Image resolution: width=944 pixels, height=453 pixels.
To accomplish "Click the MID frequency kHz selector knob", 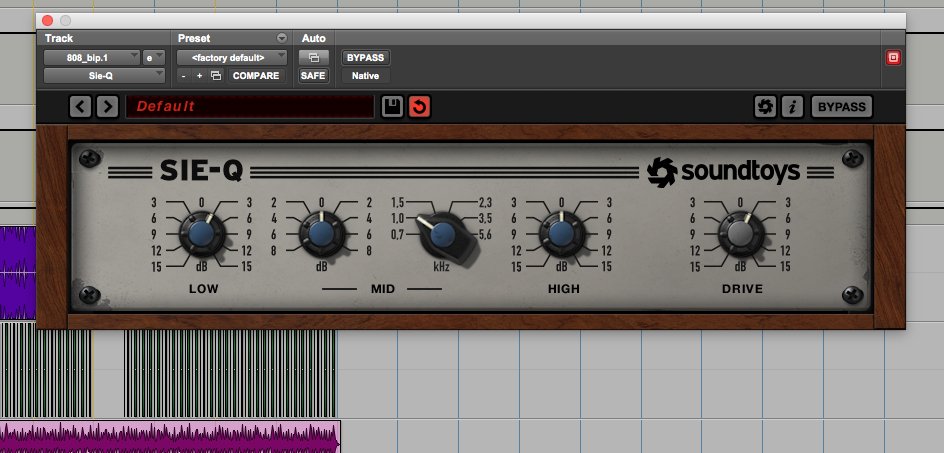I will 444,235.
